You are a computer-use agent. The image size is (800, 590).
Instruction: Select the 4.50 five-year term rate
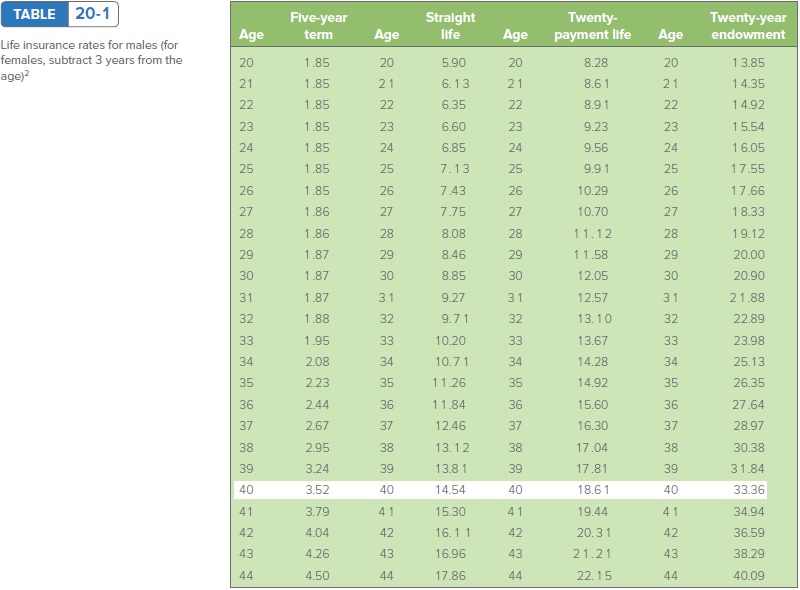pyautogui.click(x=317, y=575)
